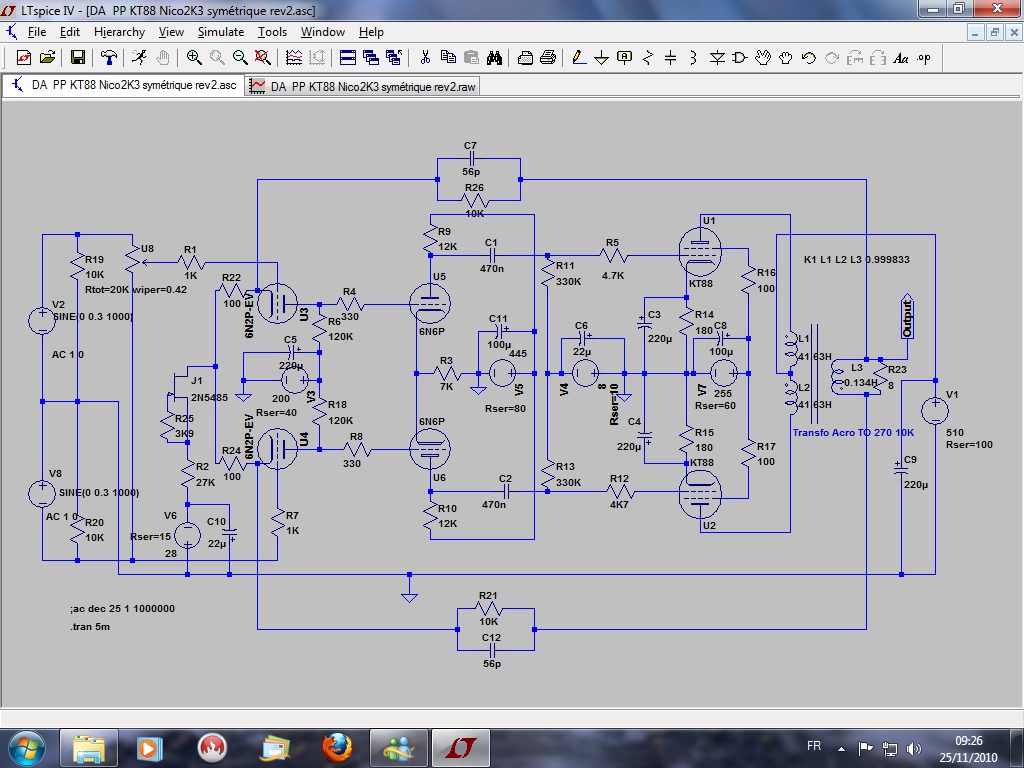
Task: Open the Simulate menu
Action: 221,32
